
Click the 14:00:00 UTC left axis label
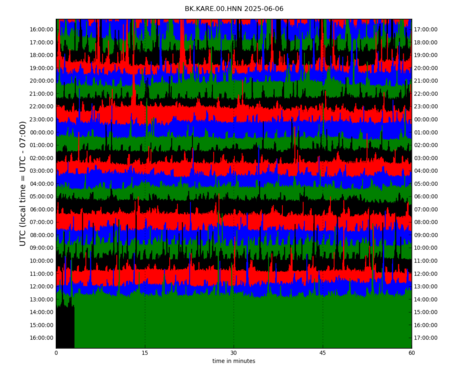click(41, 312)
